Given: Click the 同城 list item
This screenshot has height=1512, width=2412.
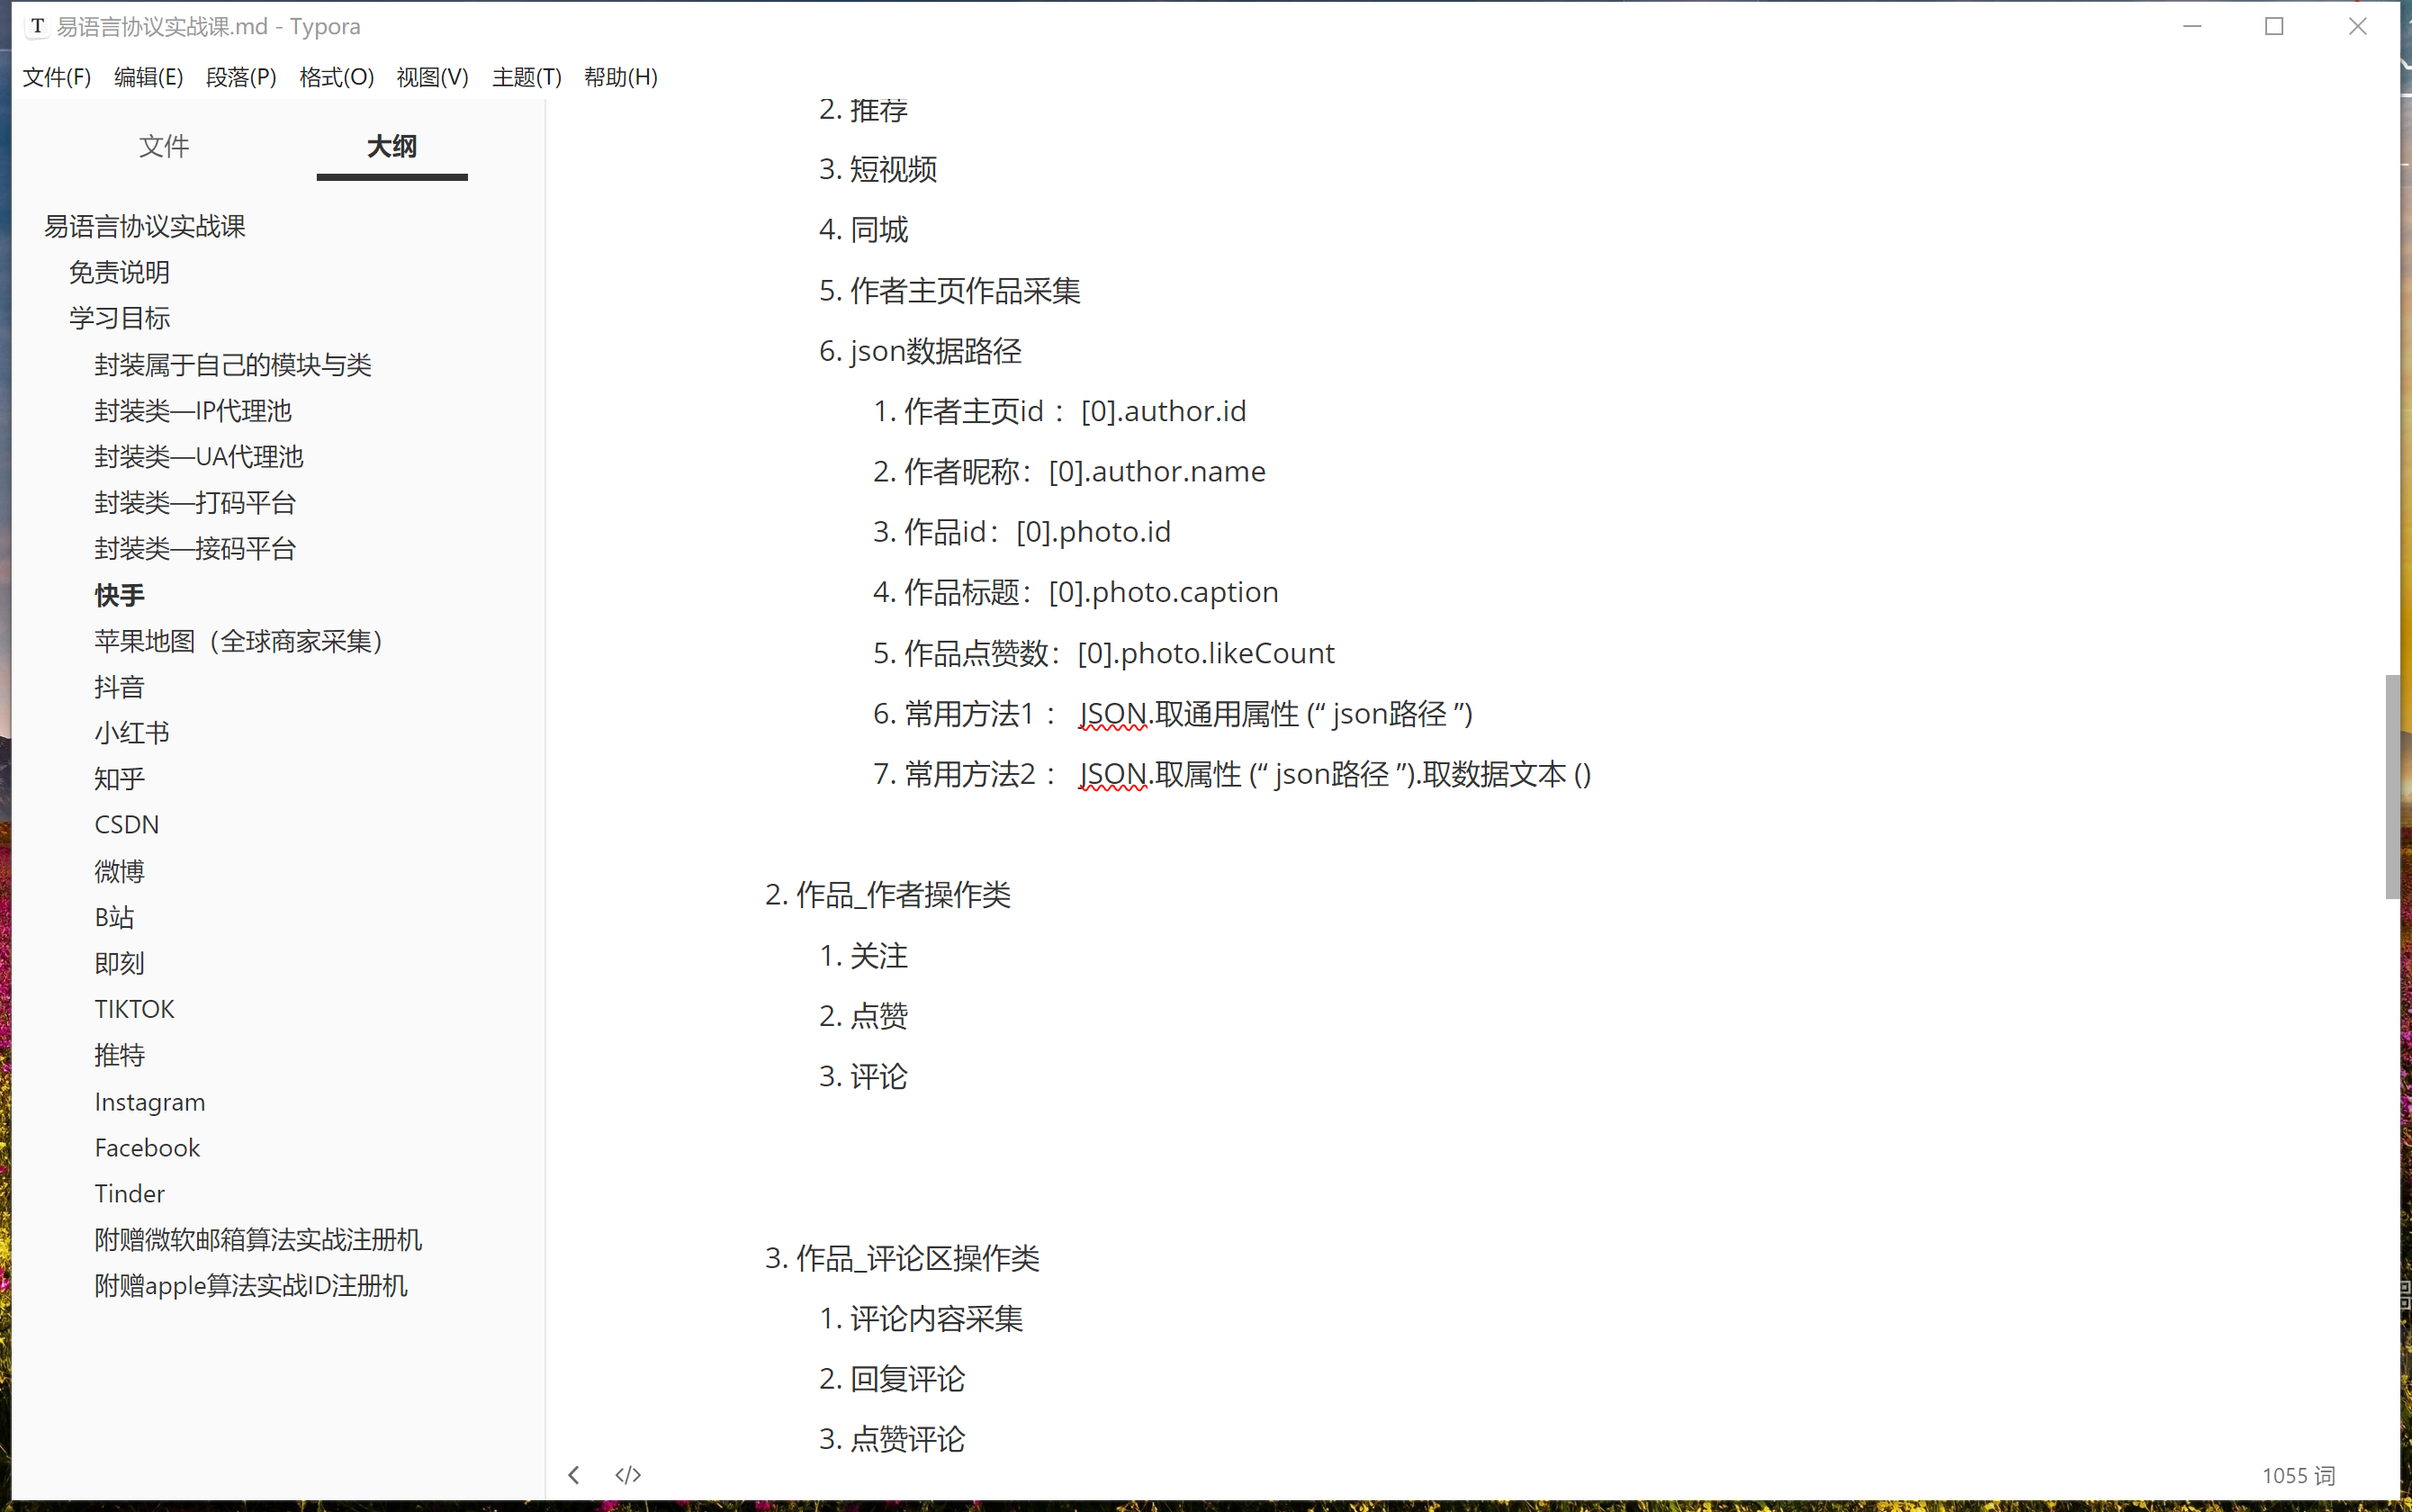Looking at the screenshot, I should tap(879, 230).
